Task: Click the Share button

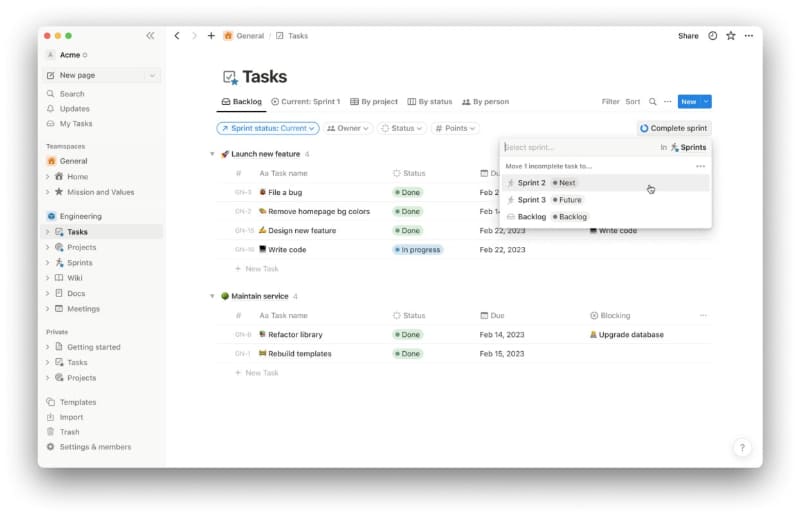Action: 688,36
